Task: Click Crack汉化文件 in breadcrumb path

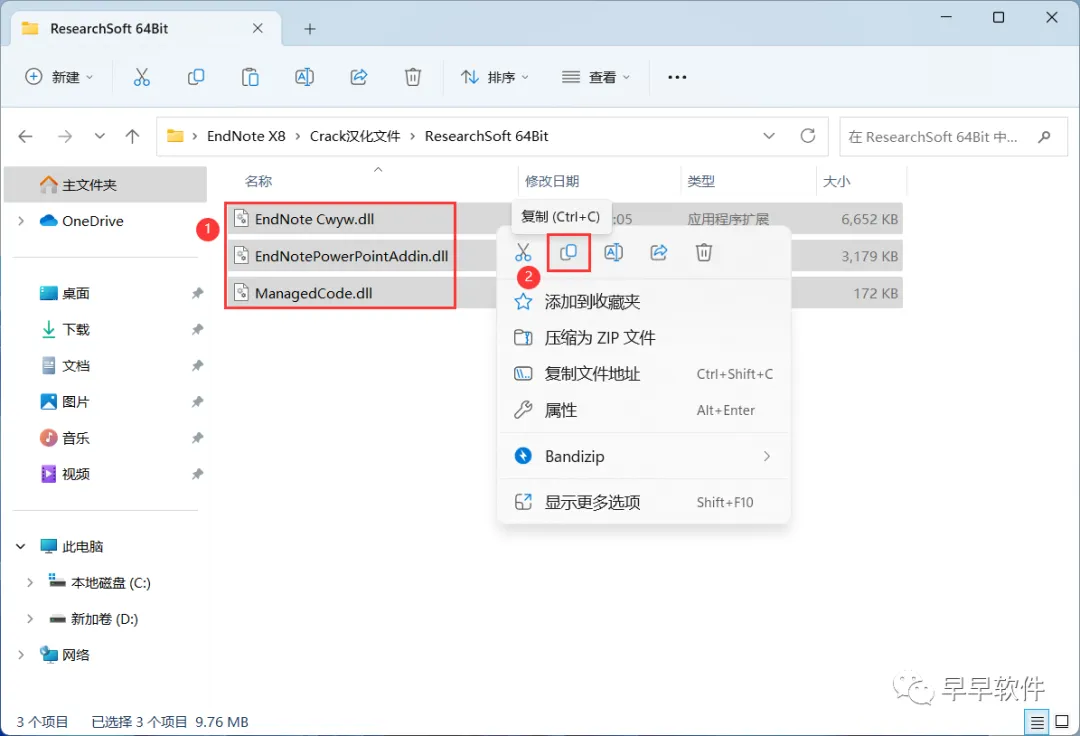Action: pos(355,136)
